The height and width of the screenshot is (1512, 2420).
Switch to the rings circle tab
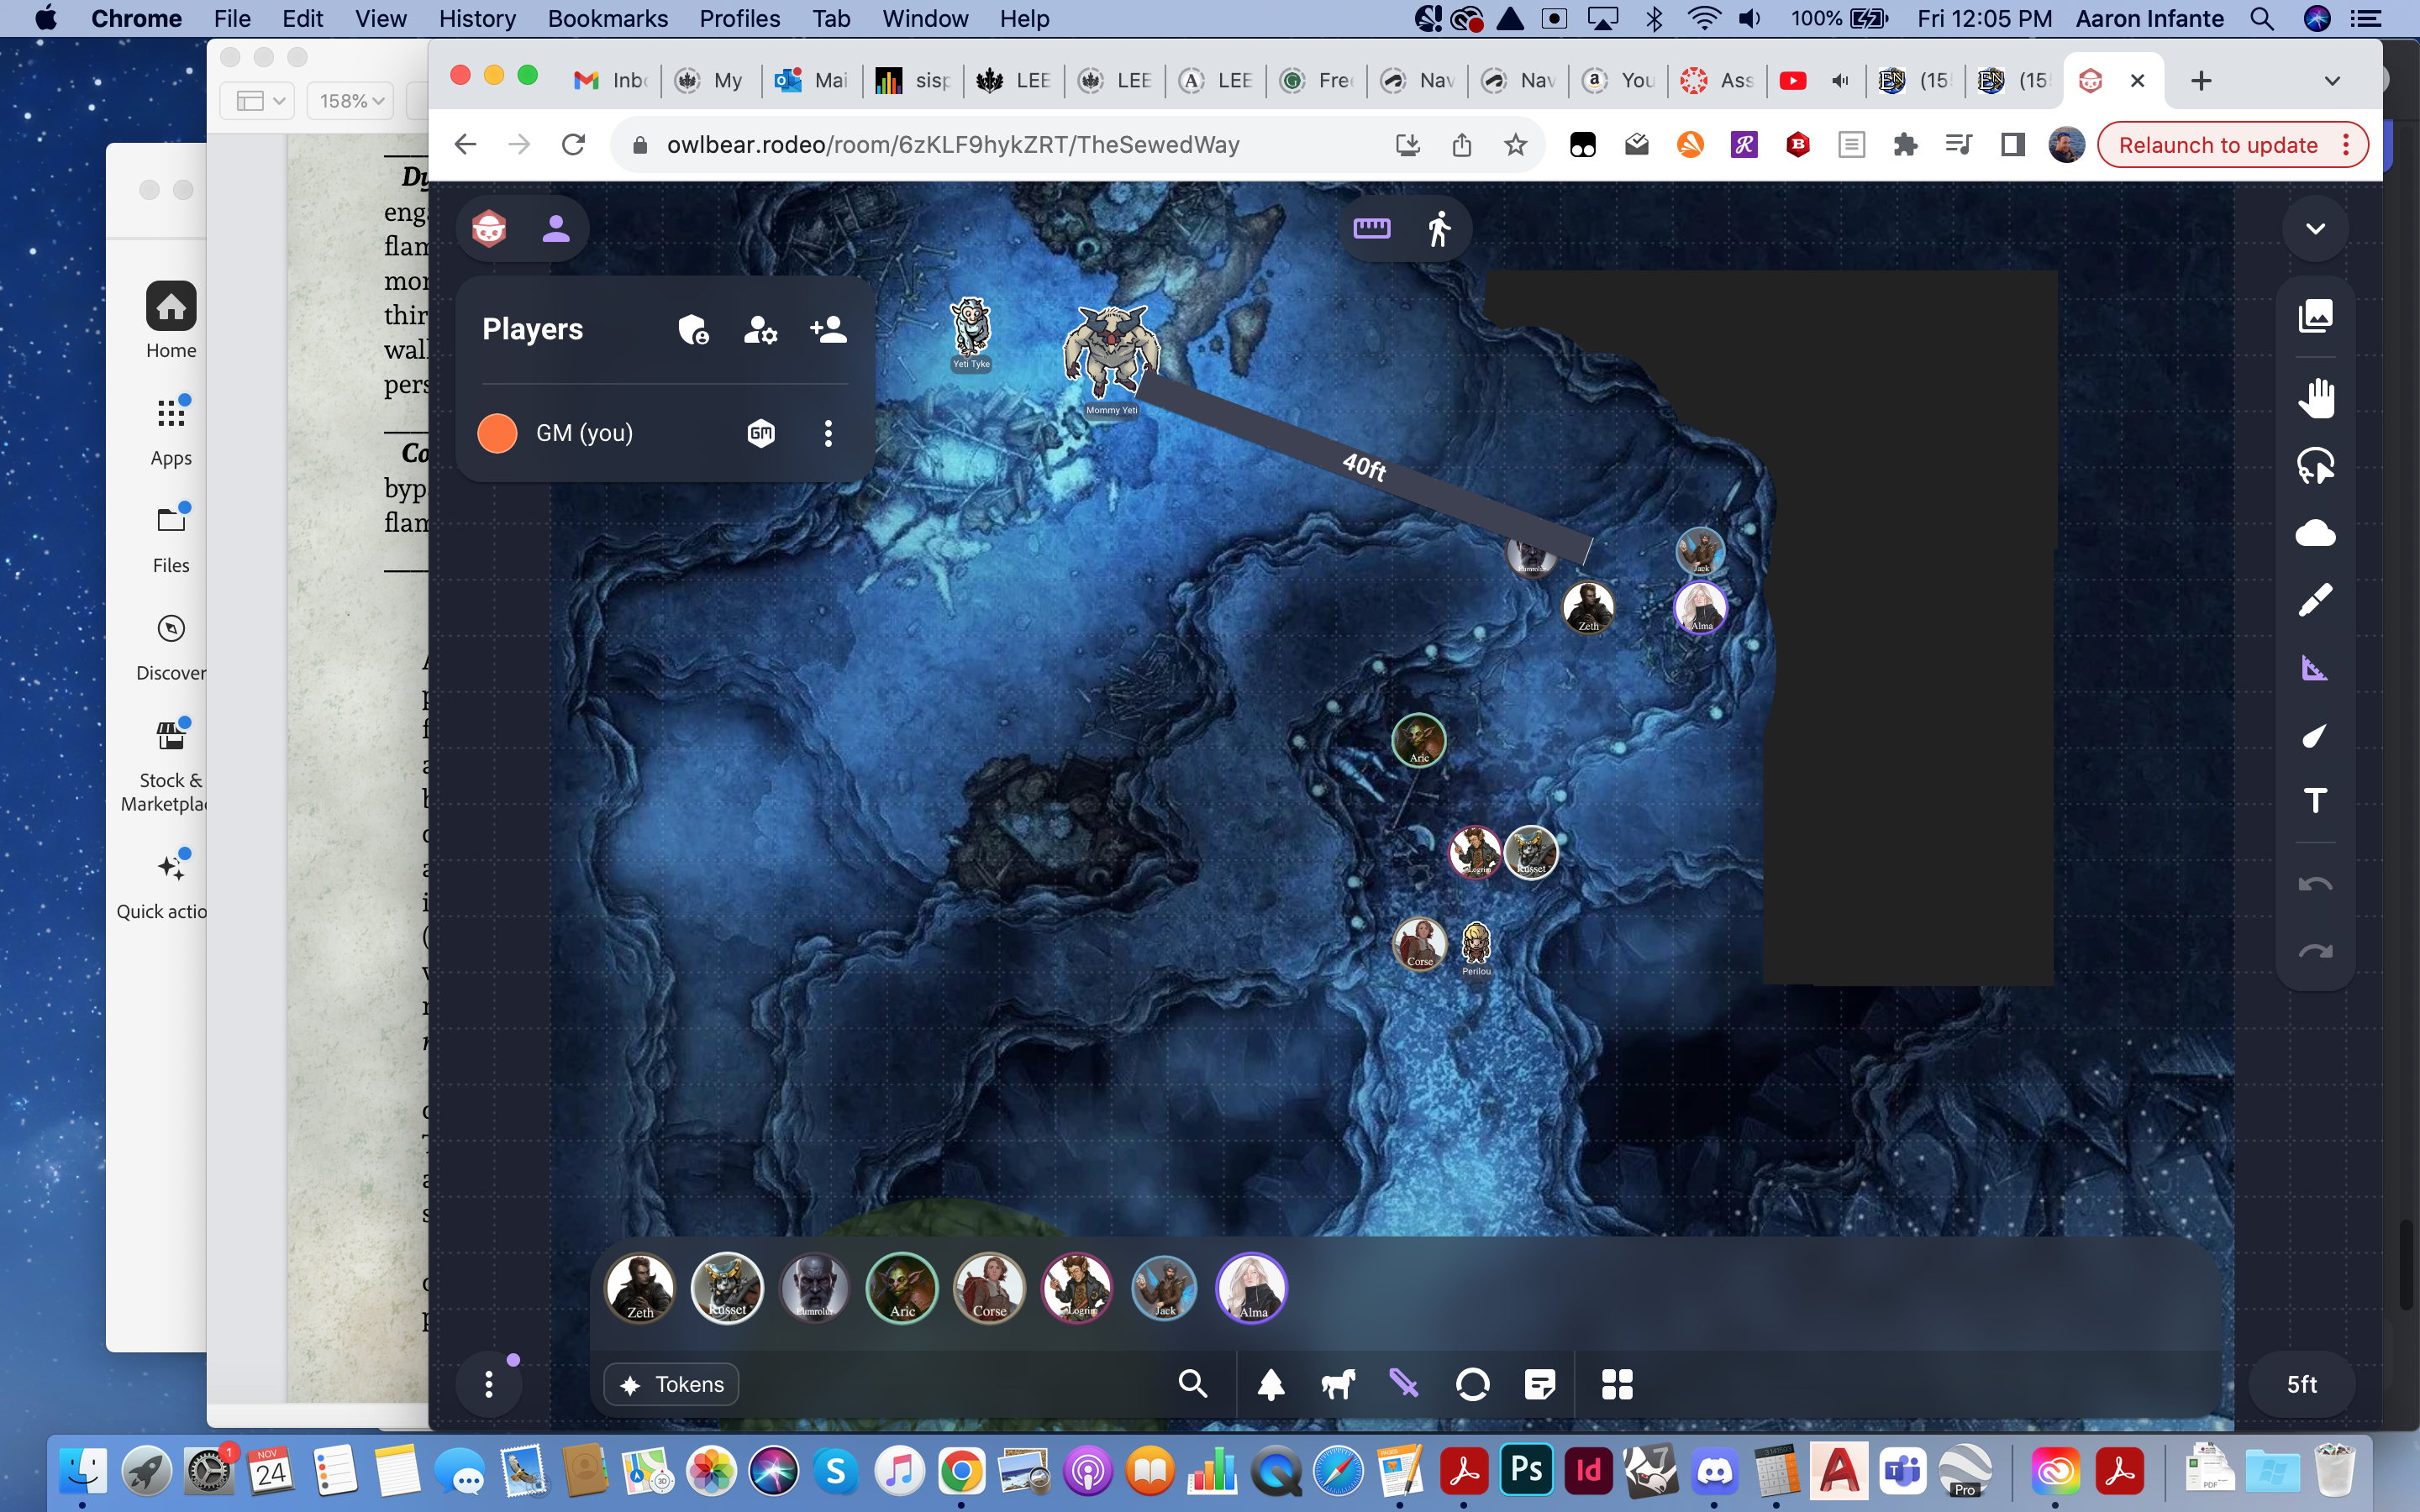(x=1473, y=1384)
